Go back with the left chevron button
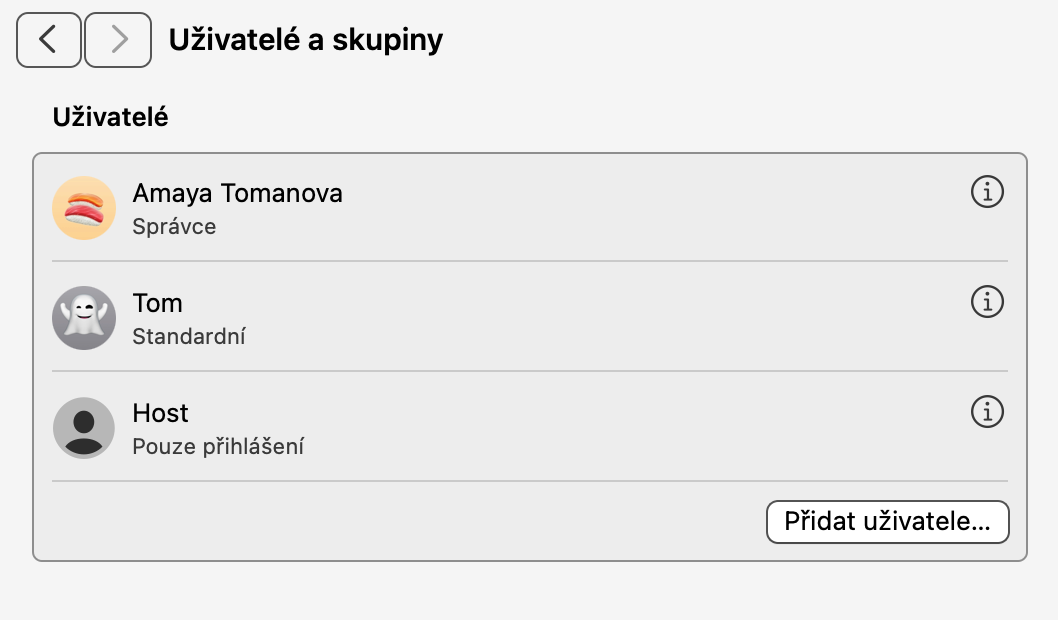Viewport: 1058px width, 620px height. [x=49, y=40]
